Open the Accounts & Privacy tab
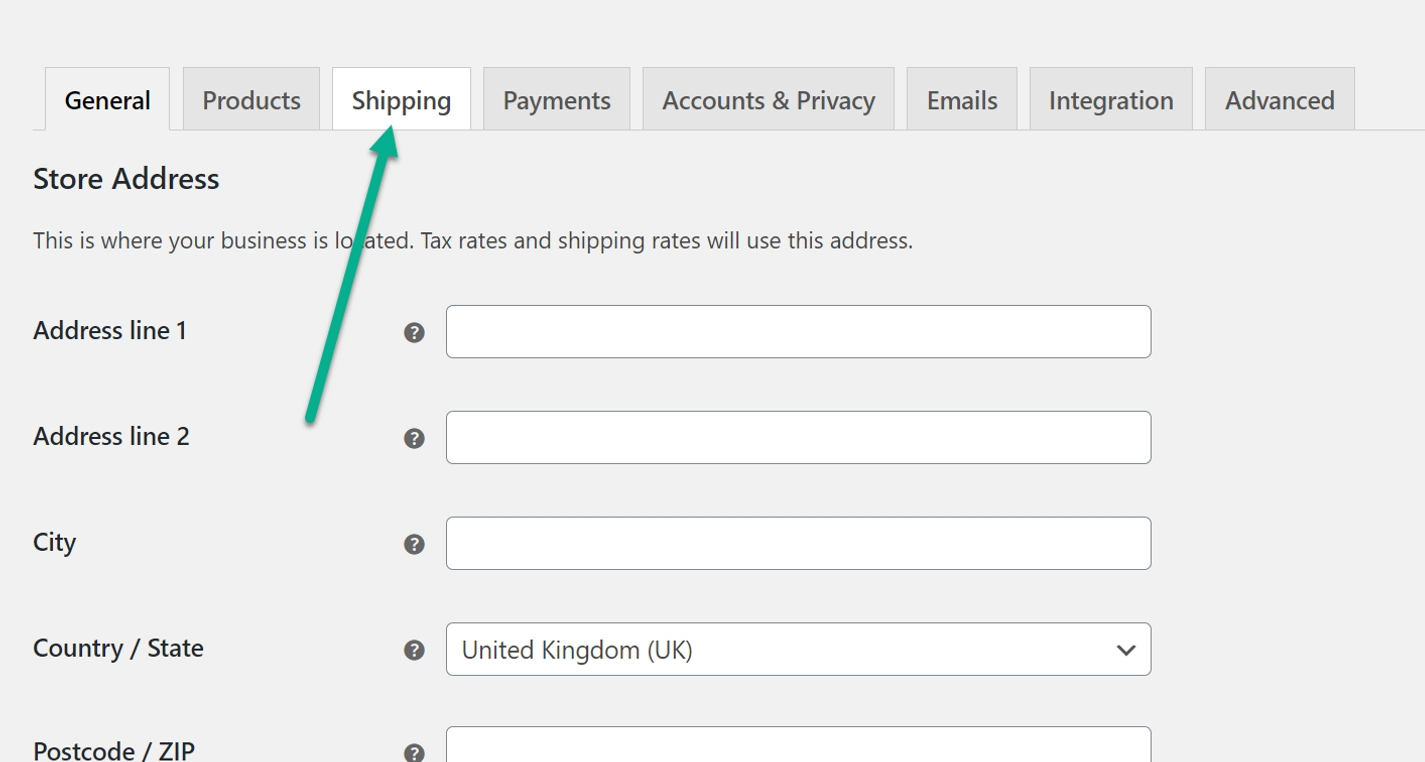The width and height of the screenshot is (1425, 762). click(x=768, y=100)
